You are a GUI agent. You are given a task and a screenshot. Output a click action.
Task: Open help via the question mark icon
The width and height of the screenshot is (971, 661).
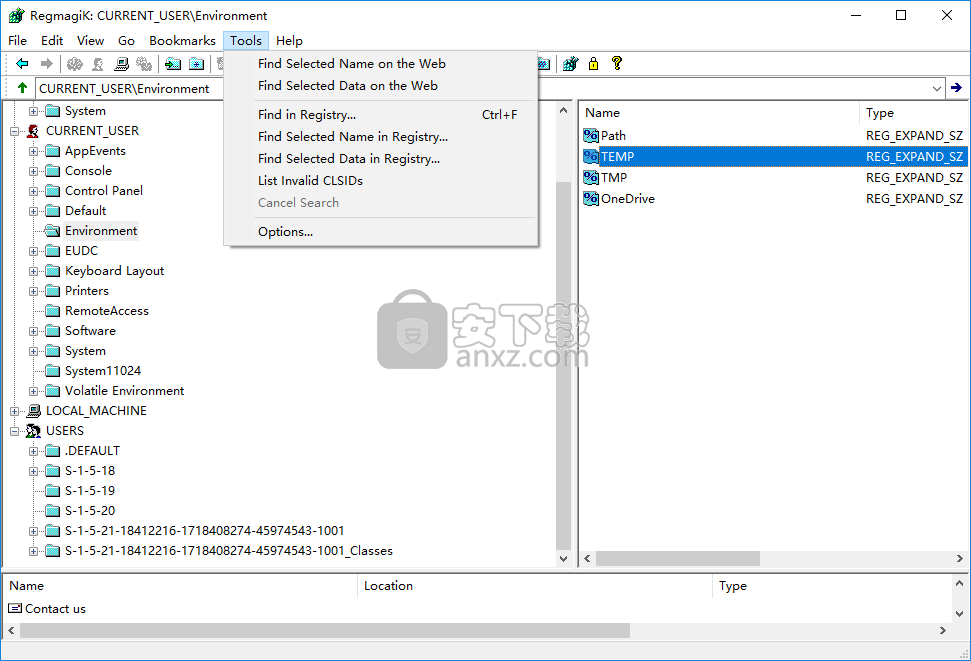617,63
